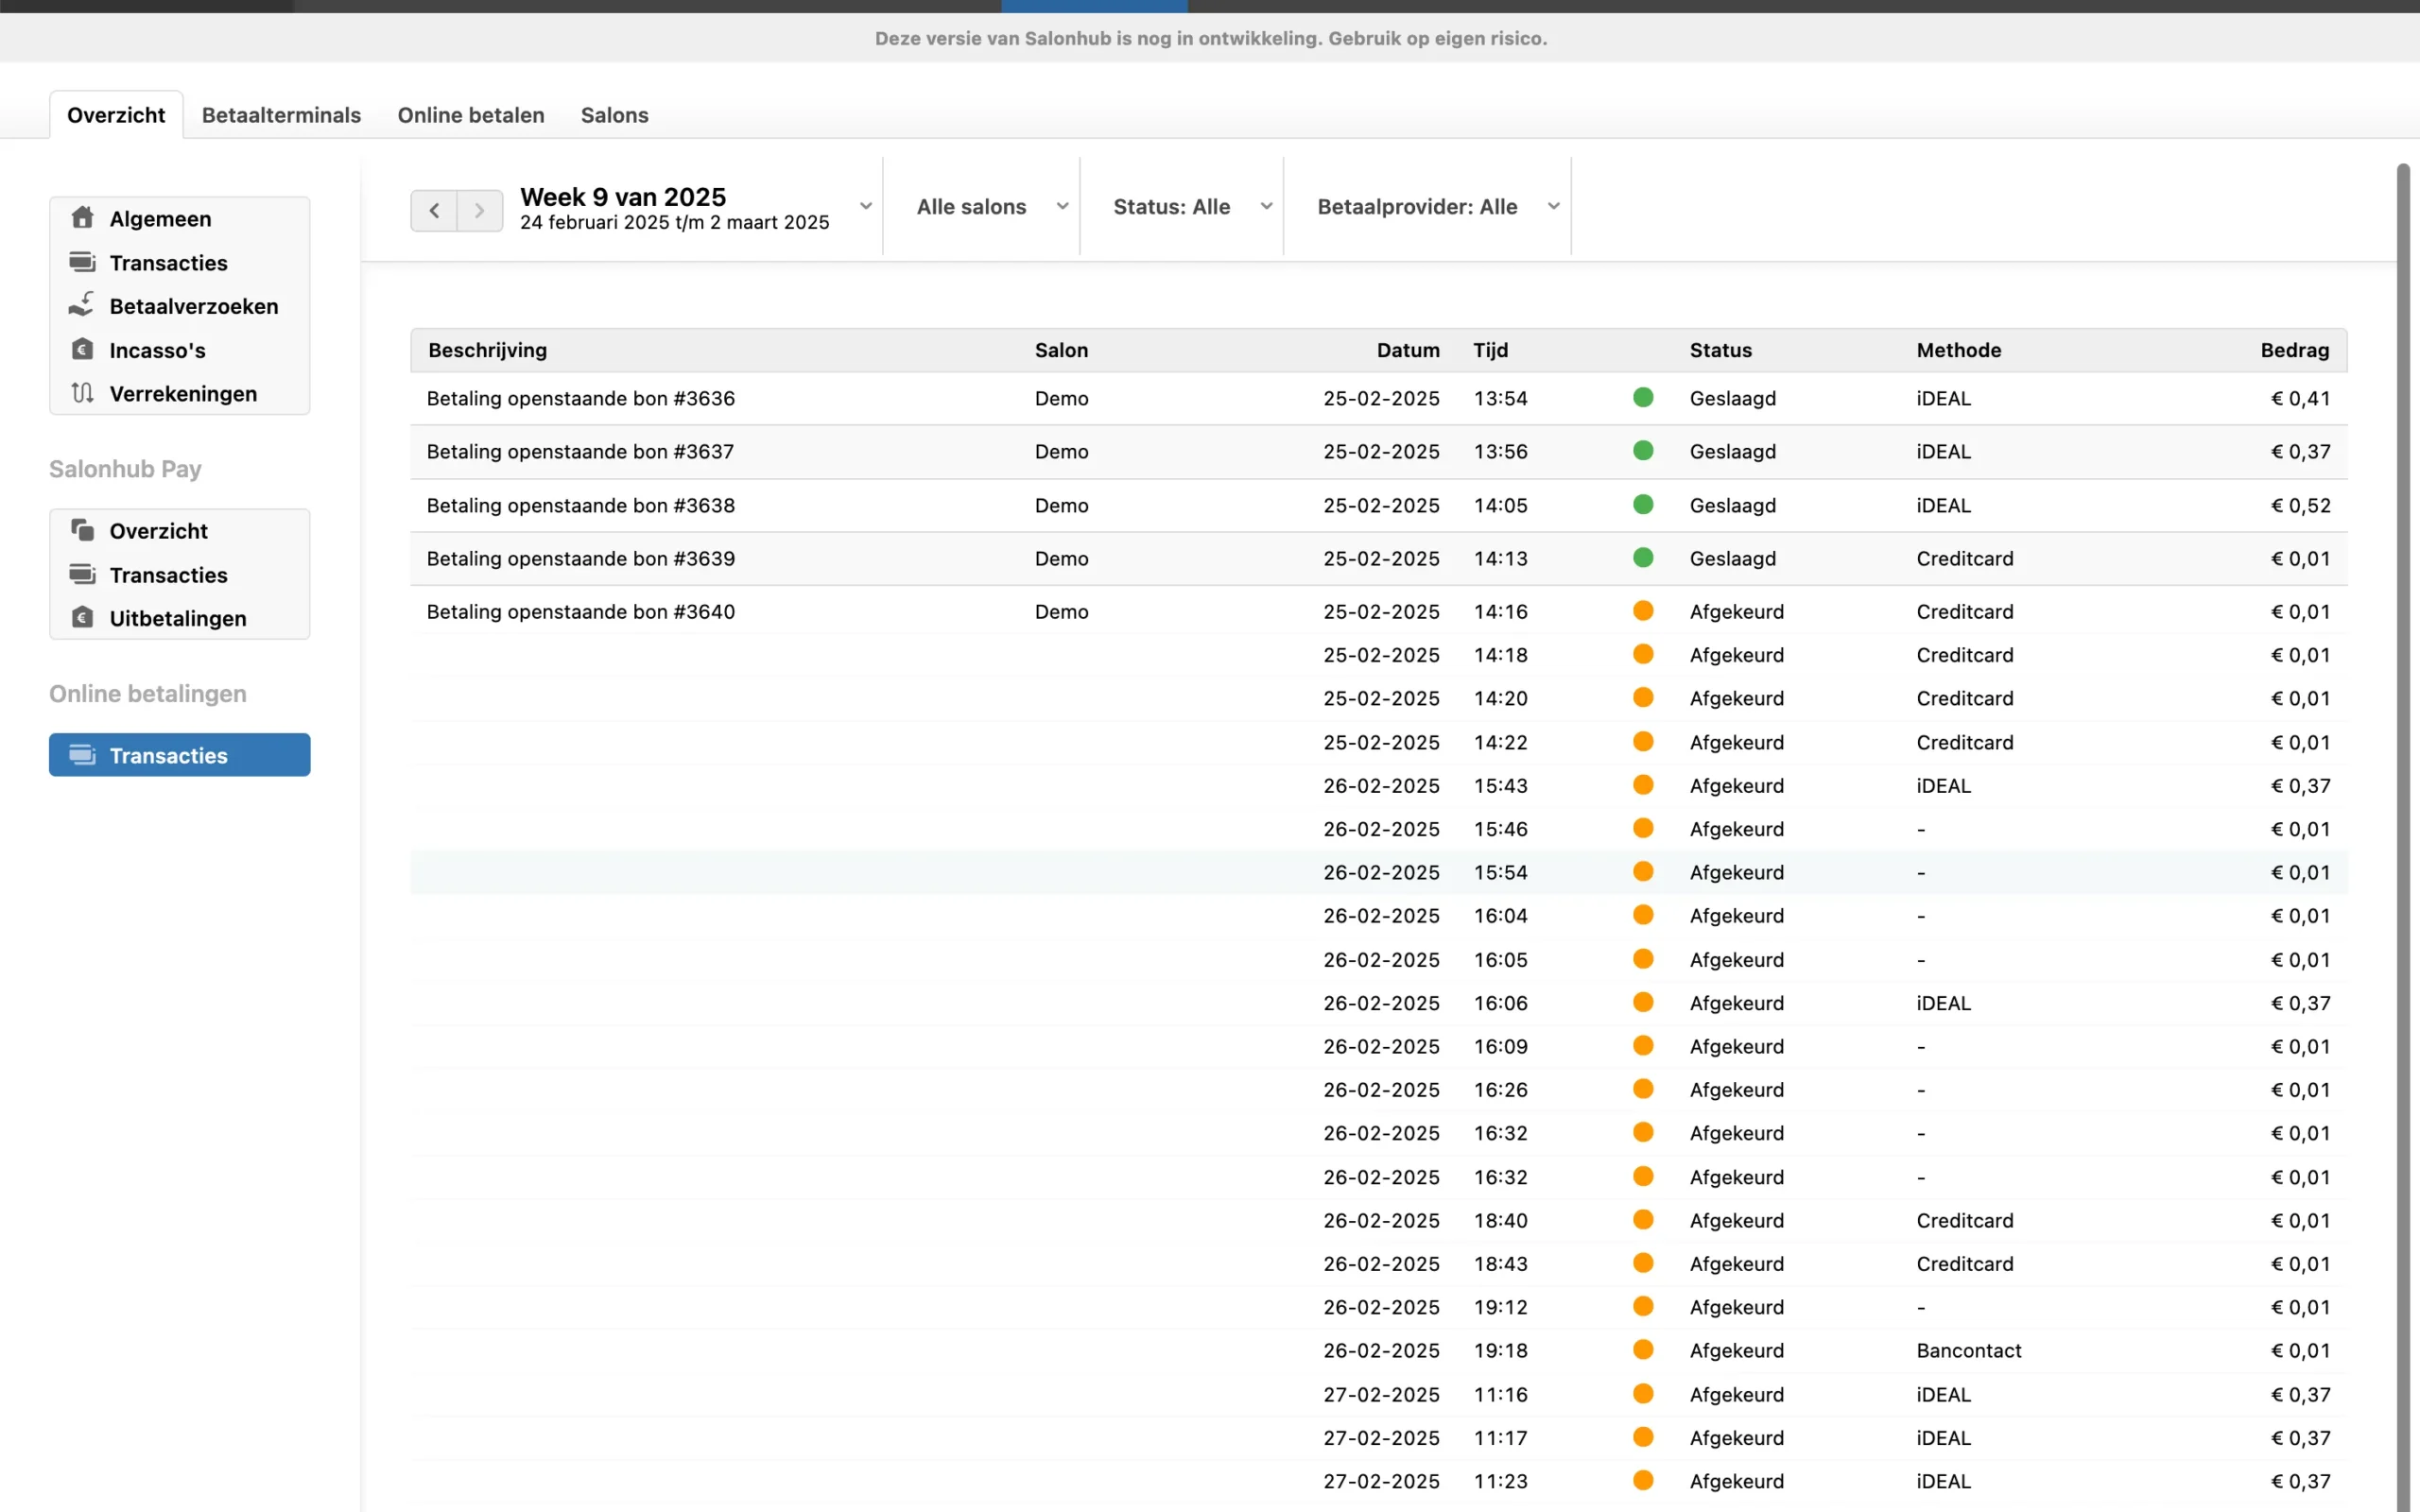Go to next week arrow

(480, 210)
